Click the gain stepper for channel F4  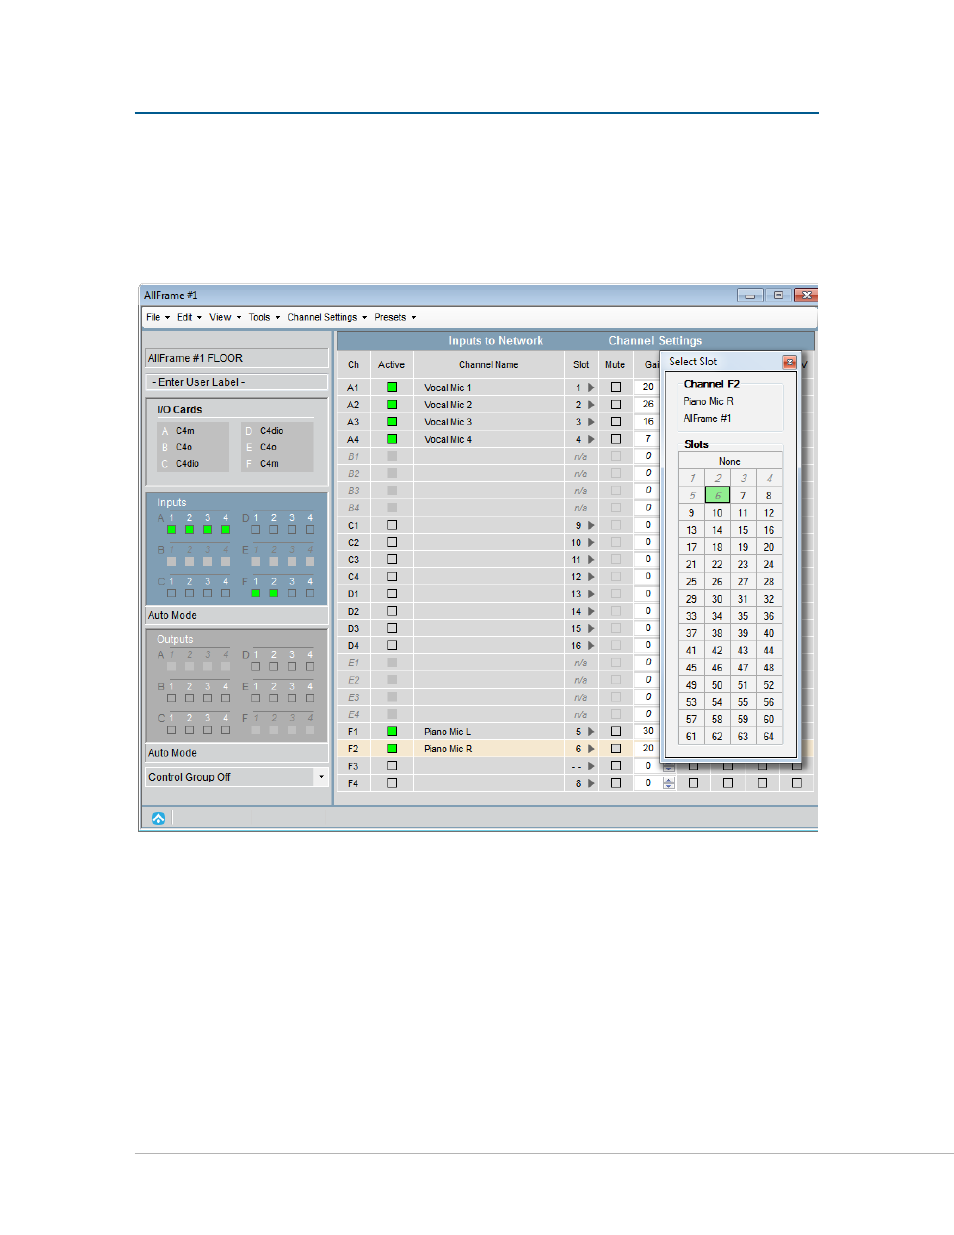pos(669,783)
